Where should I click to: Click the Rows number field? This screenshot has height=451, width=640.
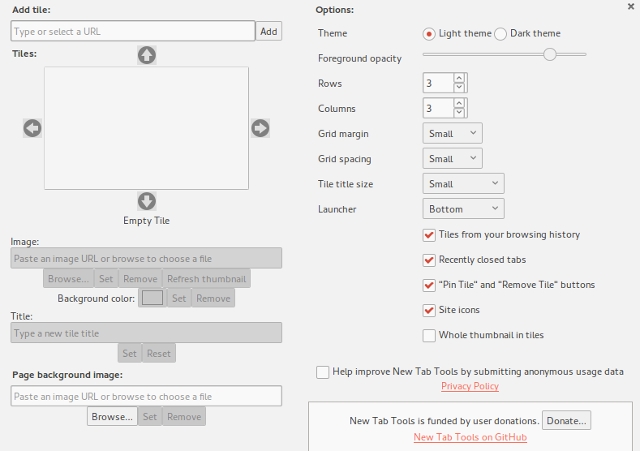(x=438, y=83)
